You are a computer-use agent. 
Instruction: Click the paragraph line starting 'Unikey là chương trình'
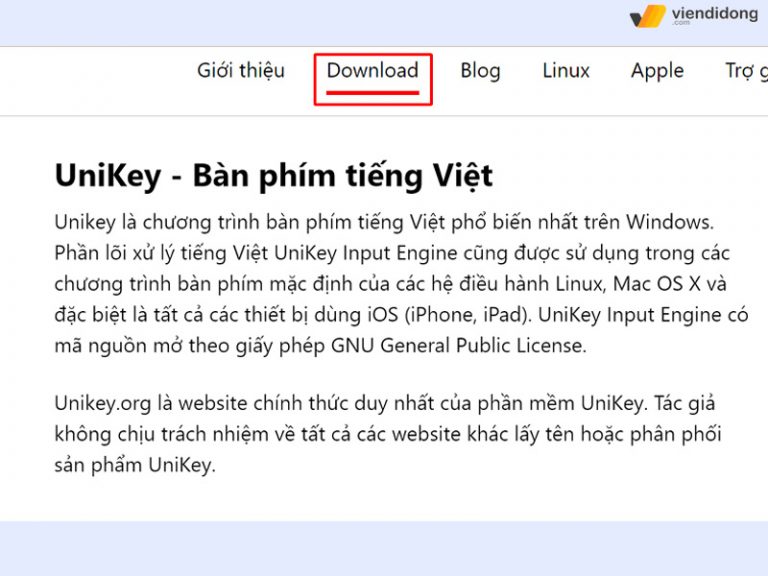384,222
